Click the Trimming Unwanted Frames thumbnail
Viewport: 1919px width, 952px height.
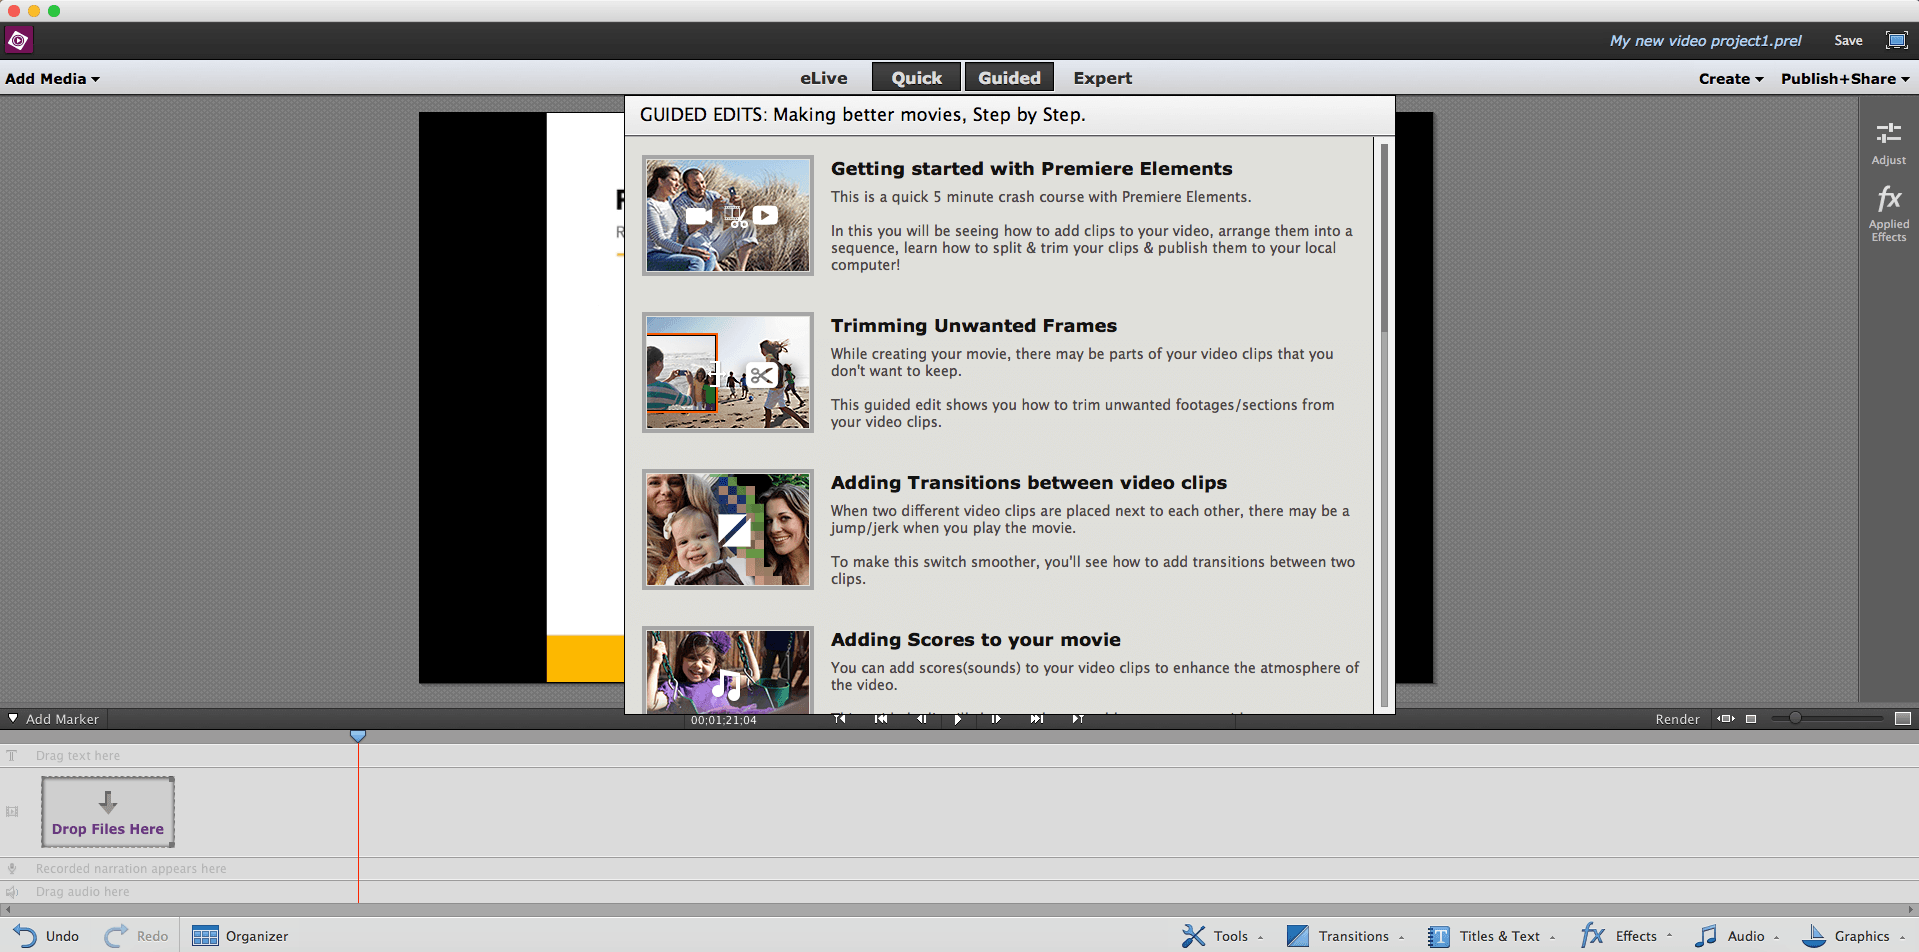point(728,372)
